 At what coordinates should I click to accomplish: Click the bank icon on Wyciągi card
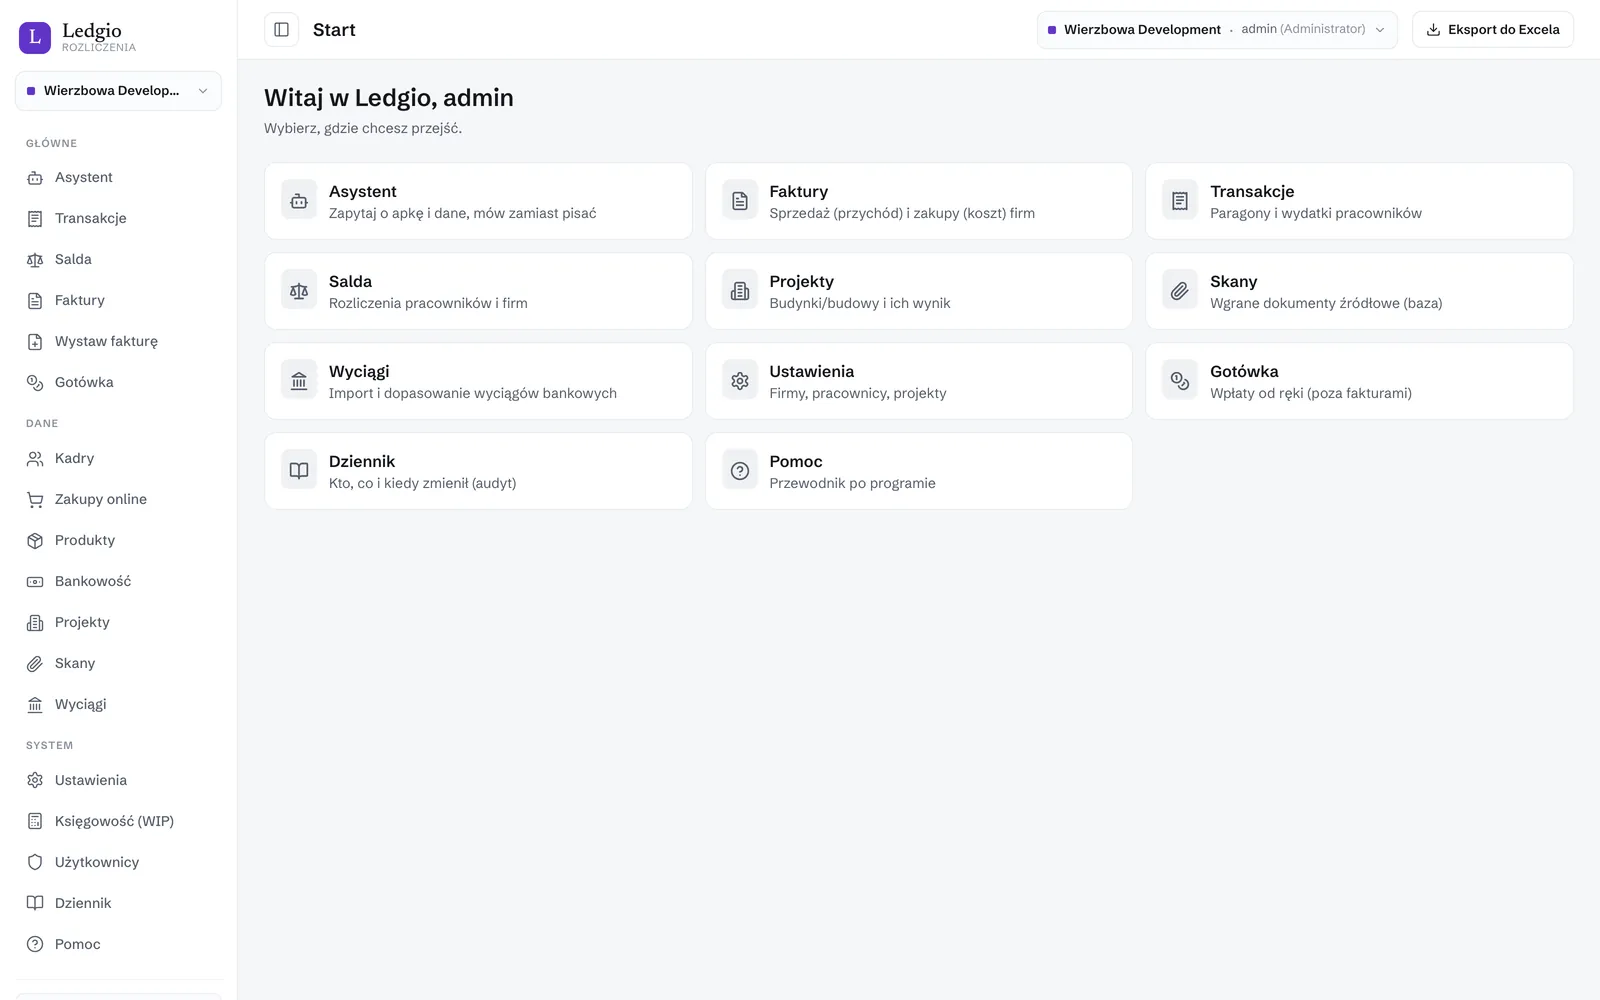tap(299, 382)
